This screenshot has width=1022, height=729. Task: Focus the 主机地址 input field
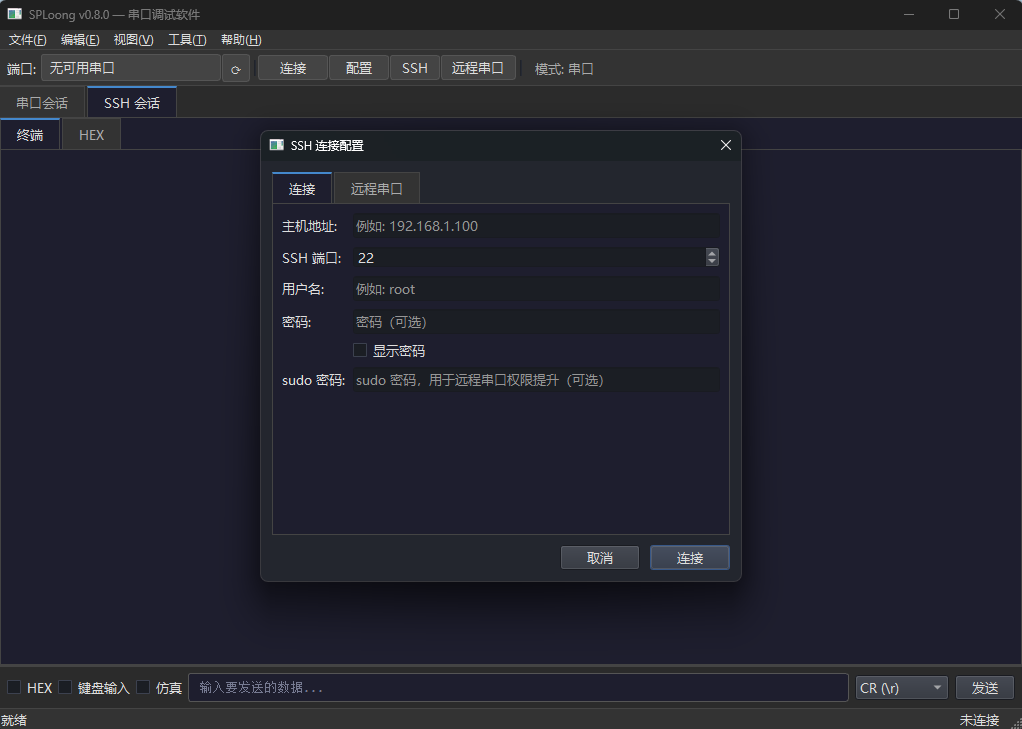click(536, 226)
